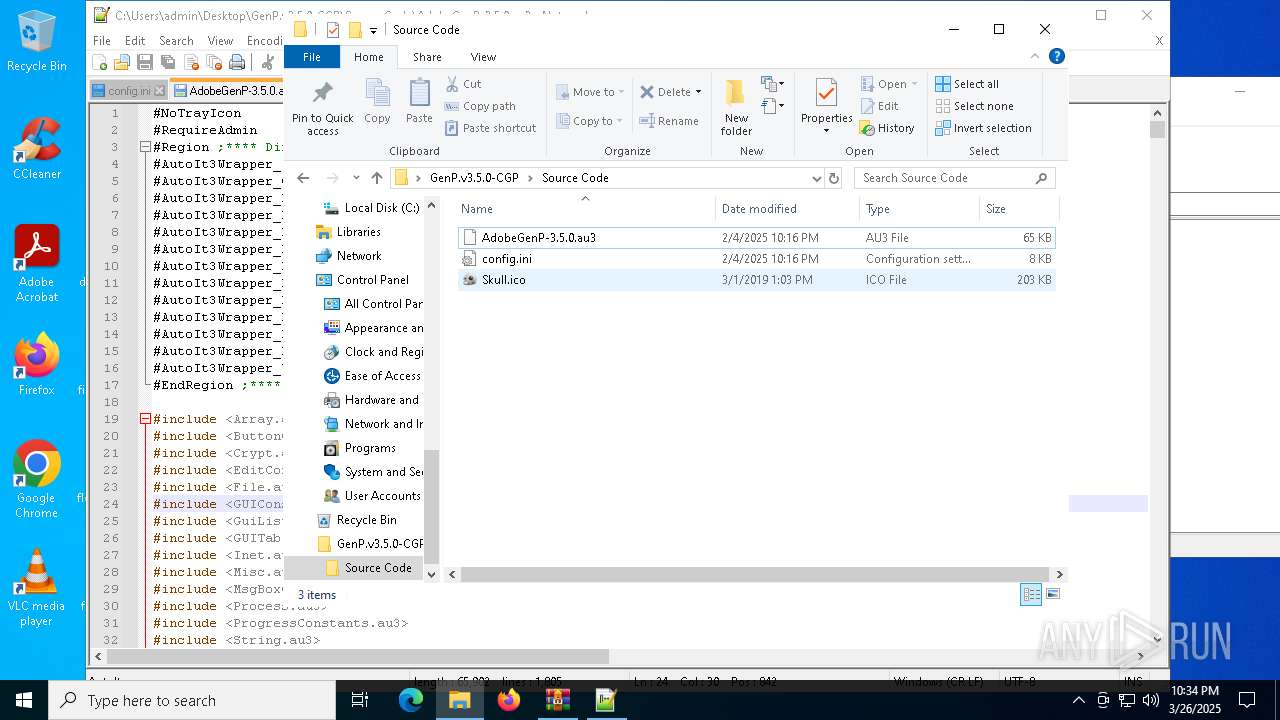1280x720 pixels.
Task: Sort by Name column header
Action: pos(586,209)
